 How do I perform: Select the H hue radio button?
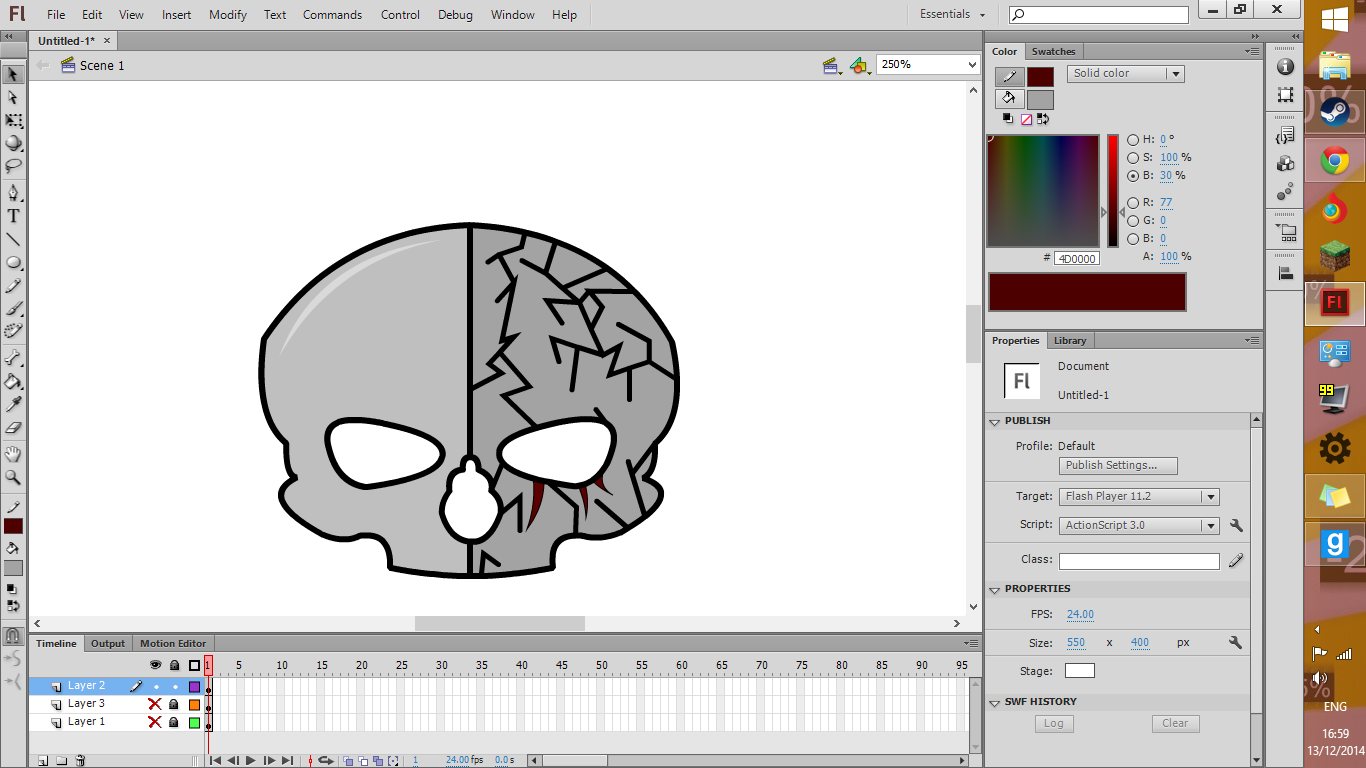[x=1133, y=140]
